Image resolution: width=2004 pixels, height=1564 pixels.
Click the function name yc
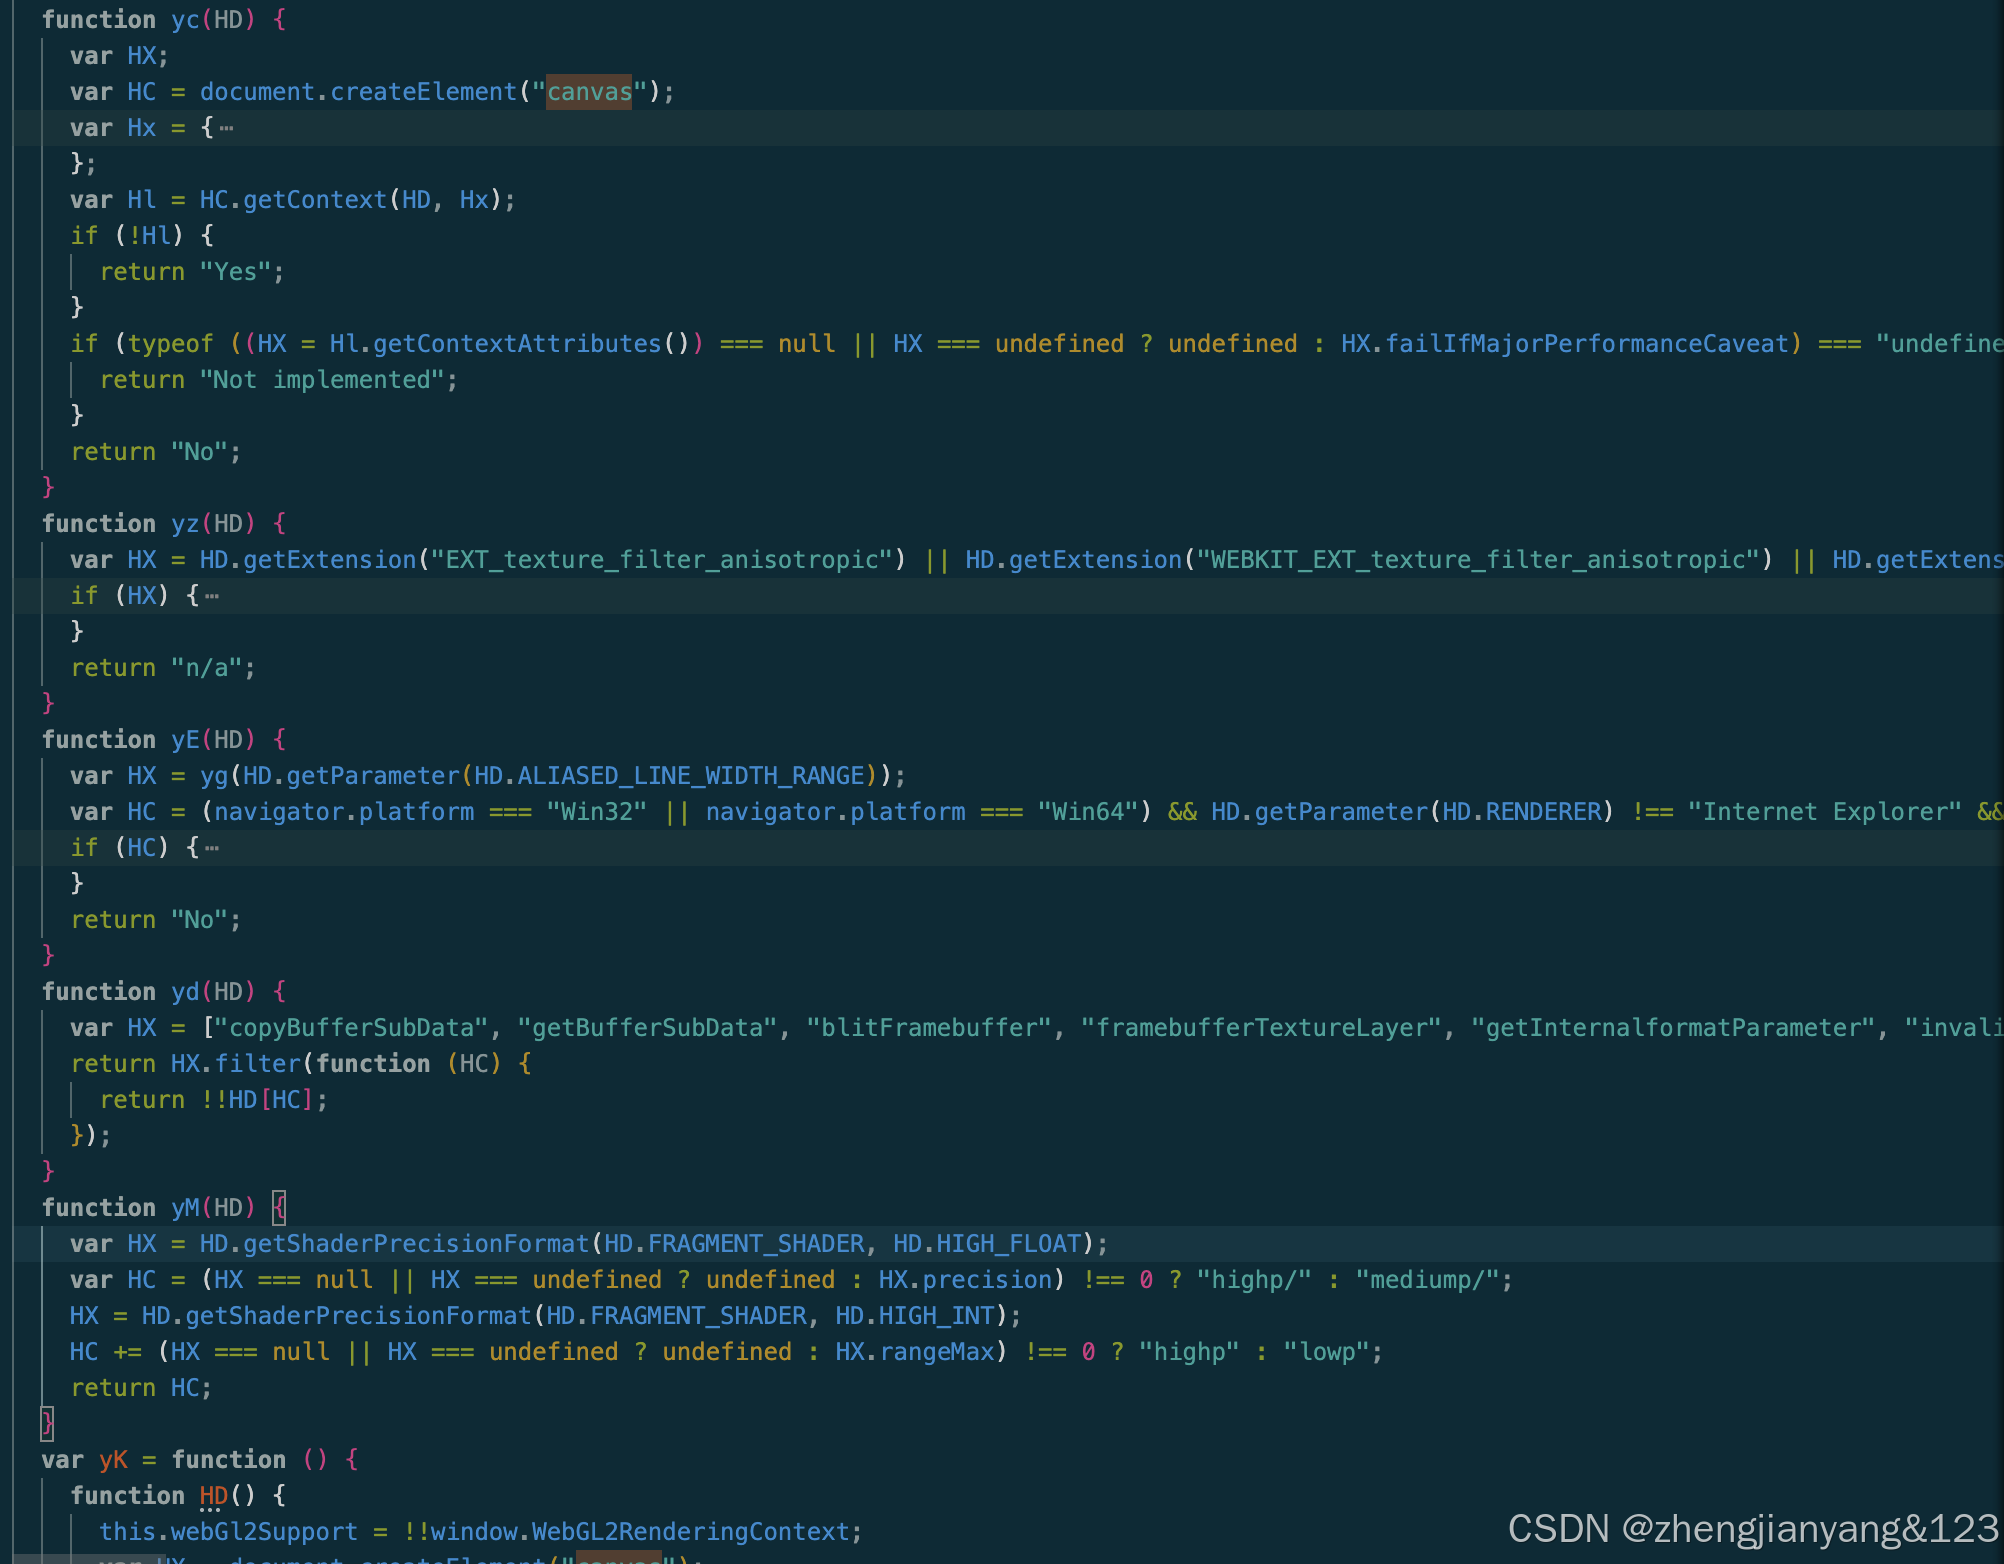click(185, 20)
